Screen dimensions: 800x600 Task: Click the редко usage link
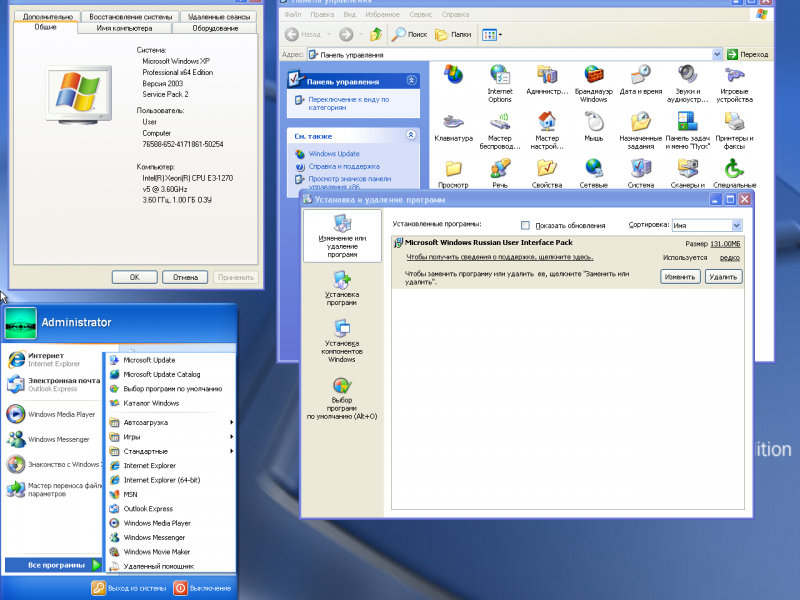click(x=730, y=258)
